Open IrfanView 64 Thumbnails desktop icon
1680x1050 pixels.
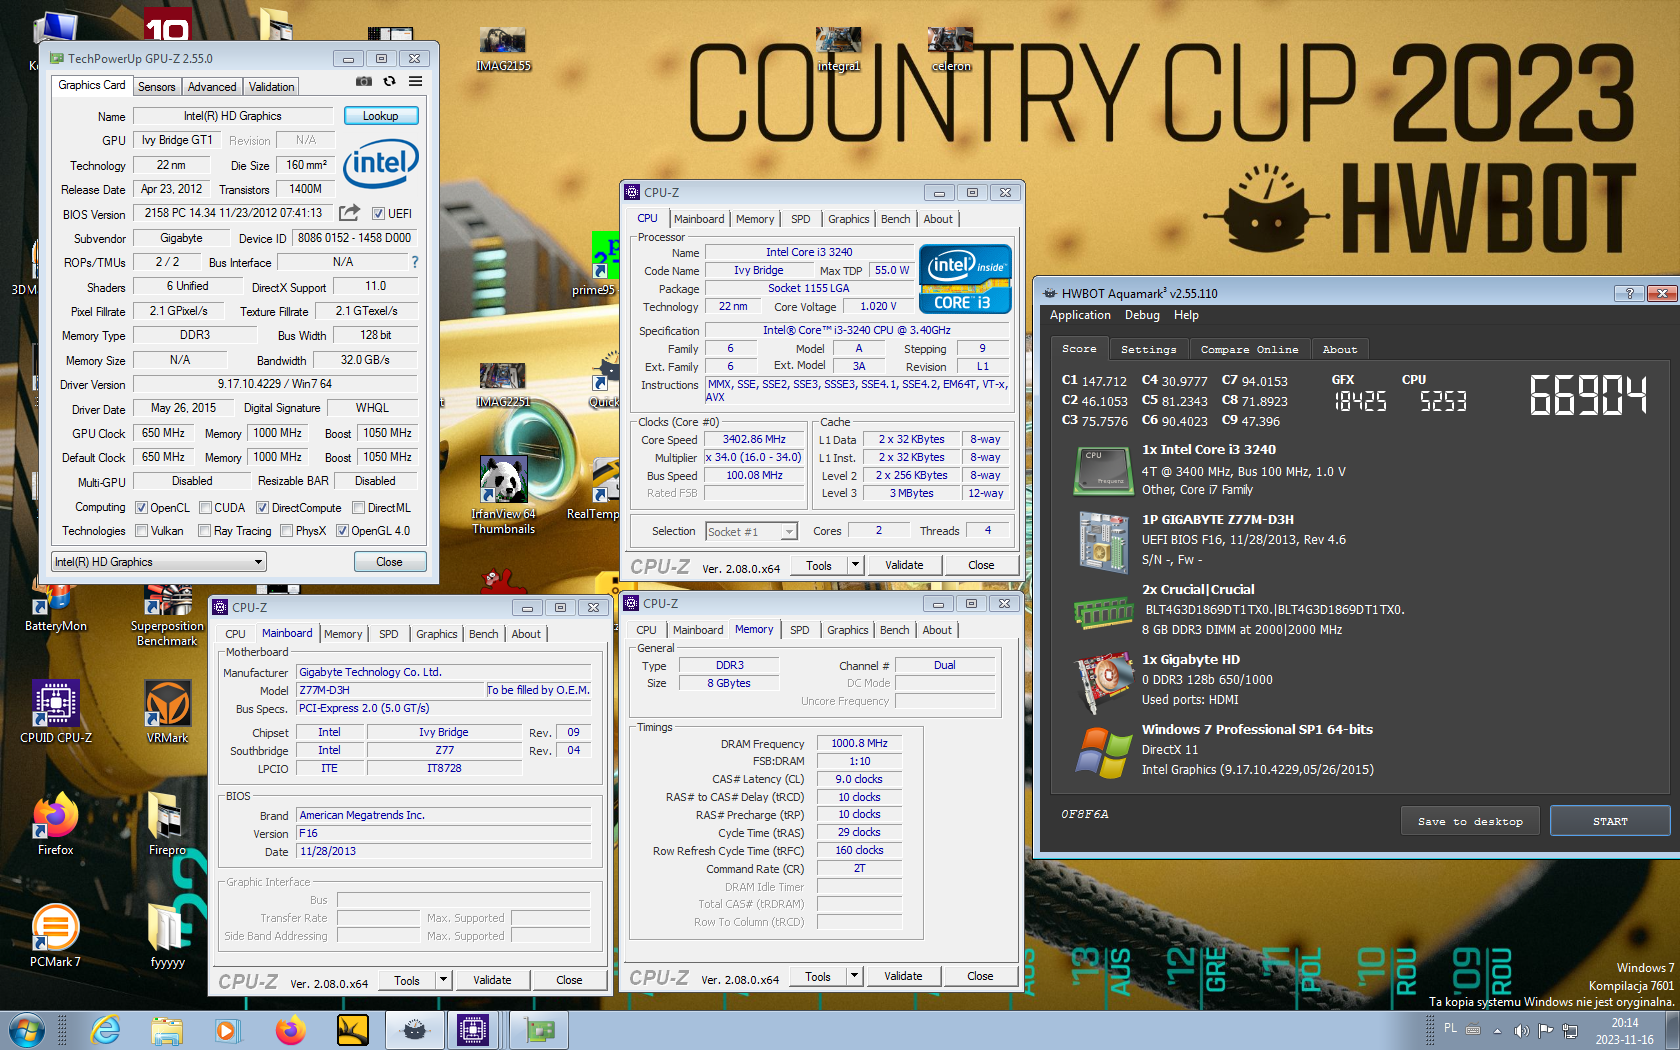[x=503, y=495]
